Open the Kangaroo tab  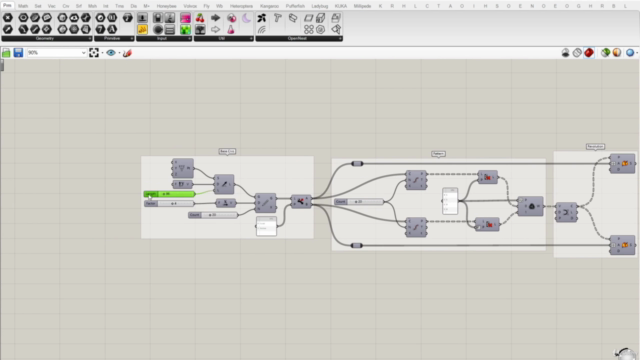pos(269,6)
